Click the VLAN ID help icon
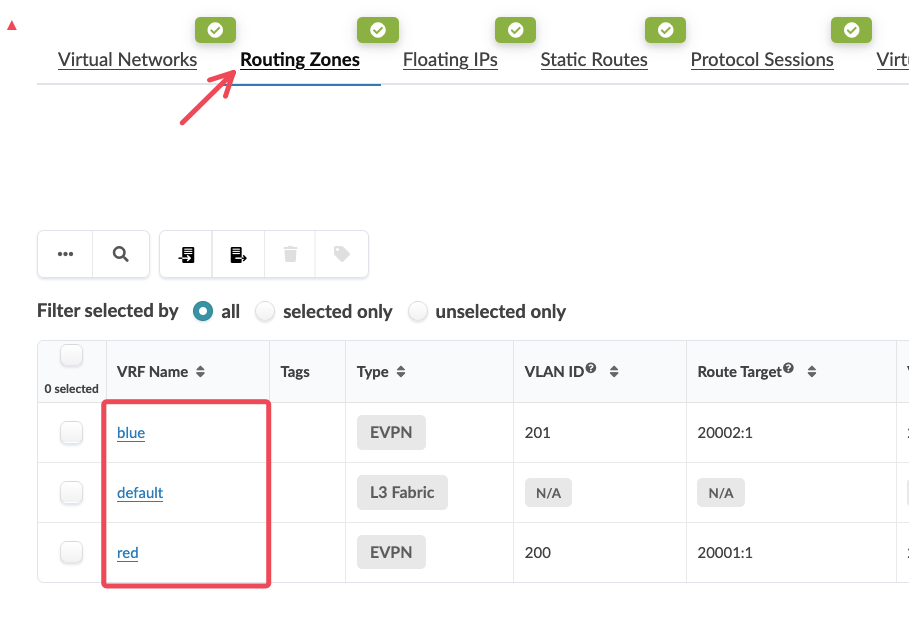Viewport: 909px width, 642px height. 591,368
